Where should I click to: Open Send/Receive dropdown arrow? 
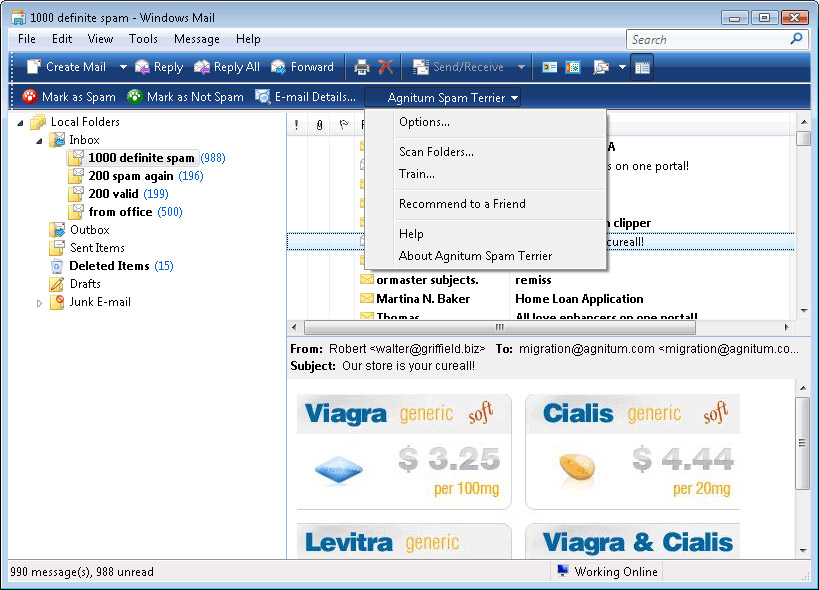[521, 67]
